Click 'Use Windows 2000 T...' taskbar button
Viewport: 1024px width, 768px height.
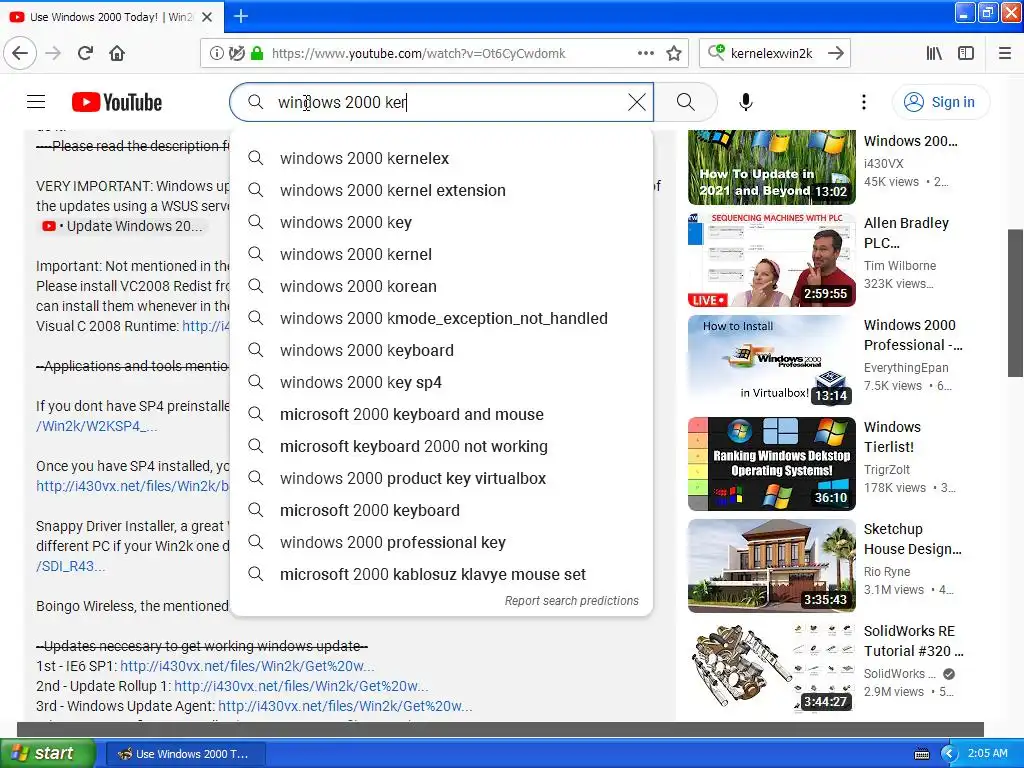coord(185,754)
